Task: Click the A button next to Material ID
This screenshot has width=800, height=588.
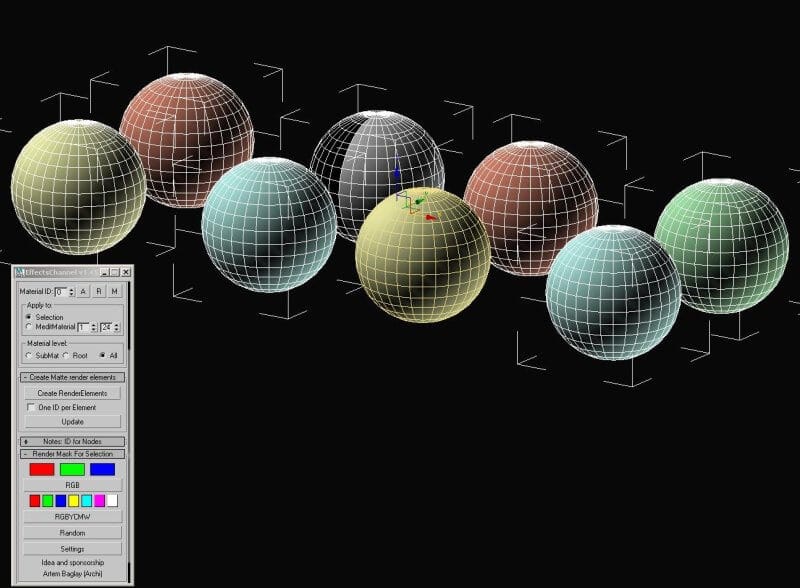Action: click(84, 292)
